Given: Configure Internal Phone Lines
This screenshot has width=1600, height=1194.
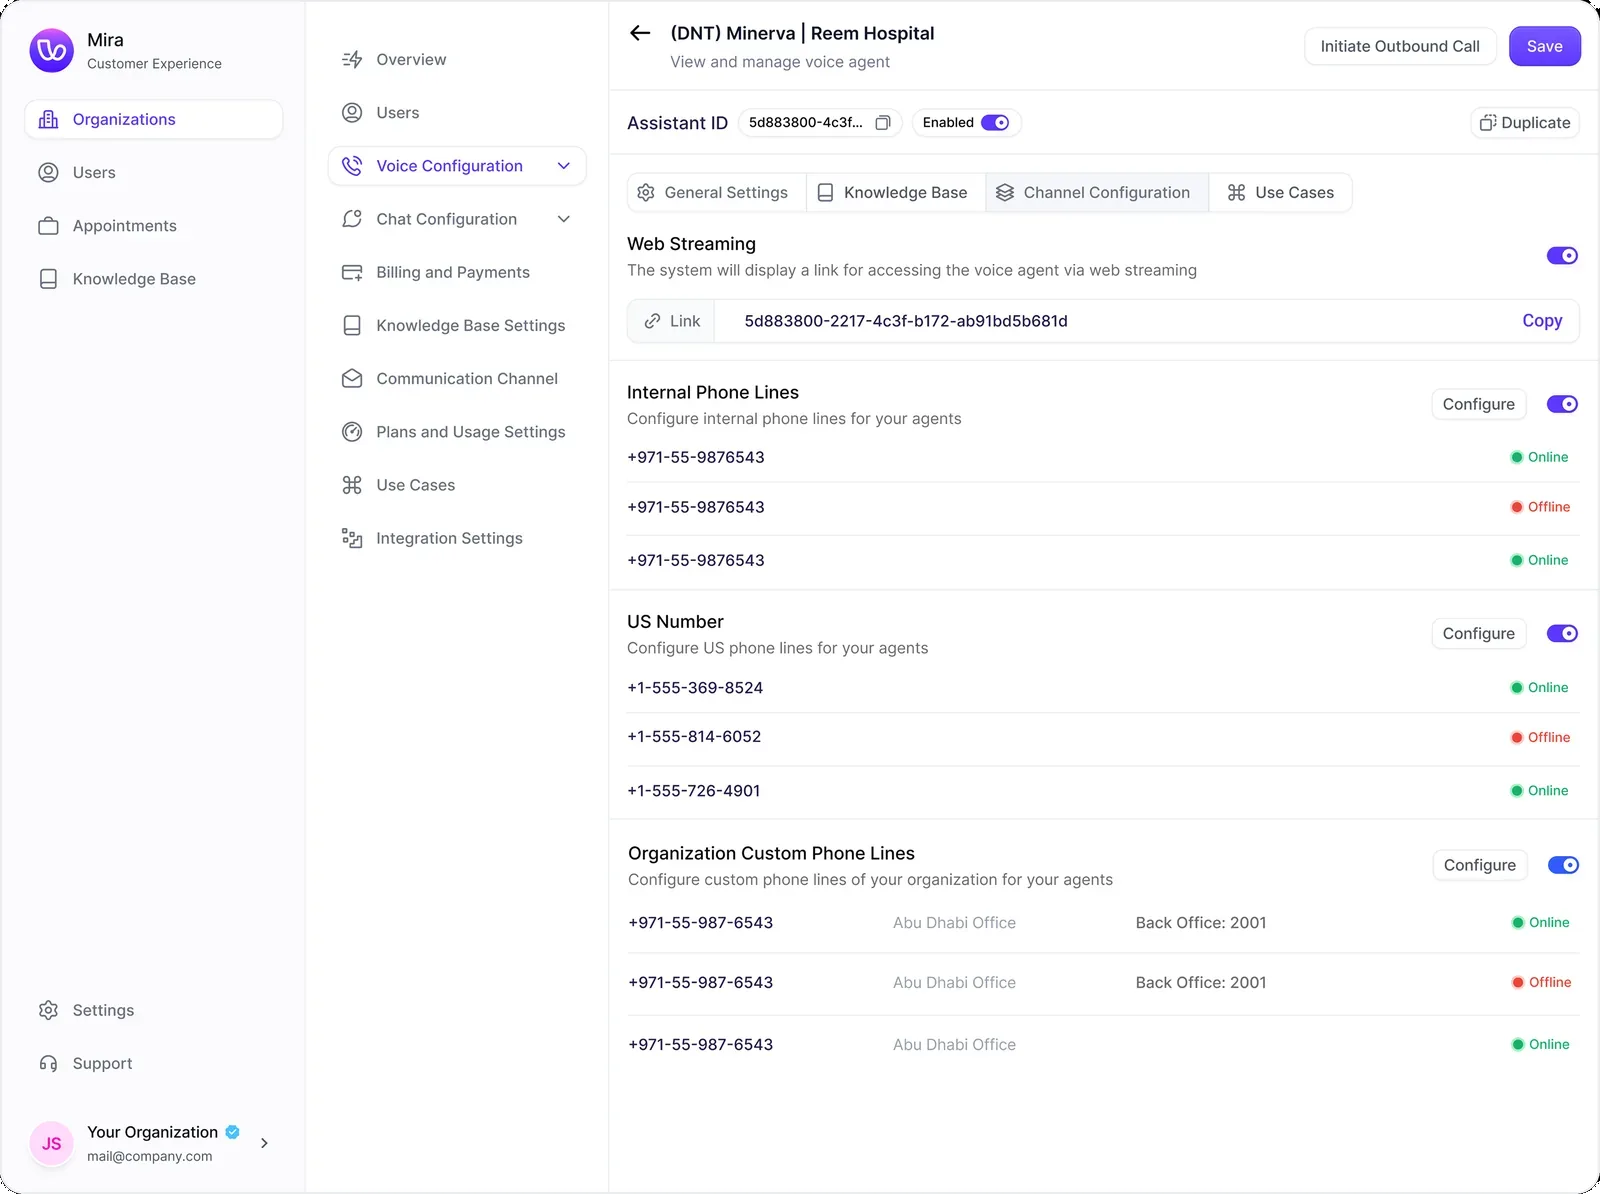Looking at the screenshot, I should pyautogui.click(x=1478, y=404).
